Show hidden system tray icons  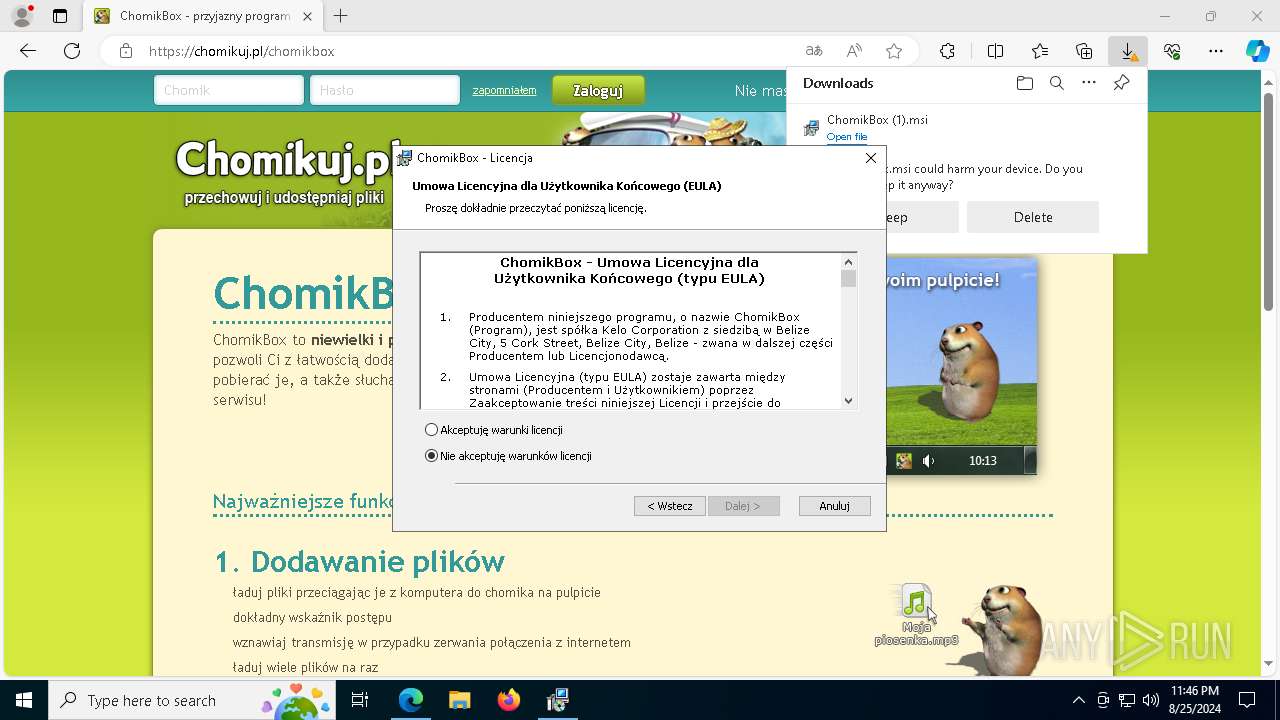point(1078,700)
